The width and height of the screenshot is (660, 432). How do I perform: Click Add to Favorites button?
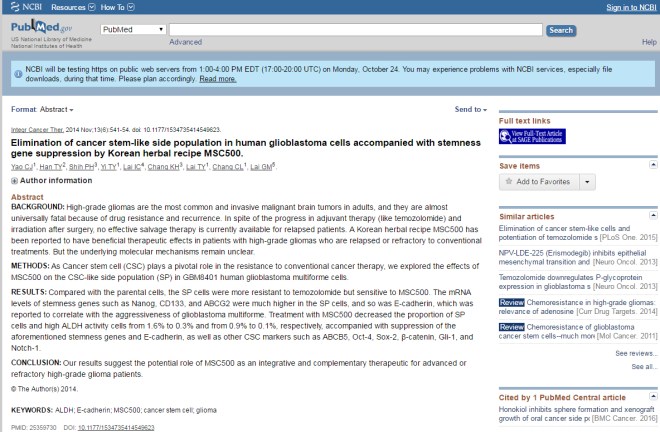(539, 182)
